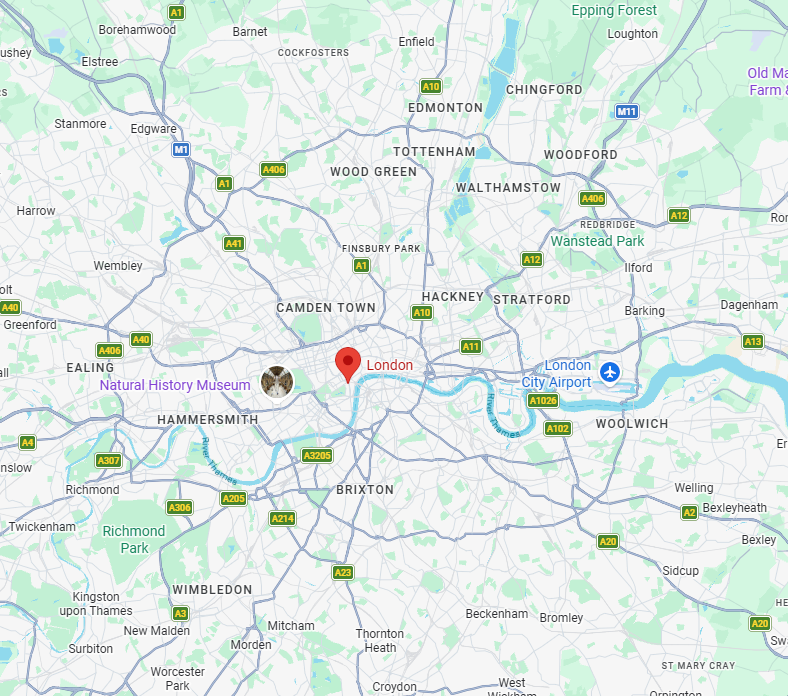Click the Wimbledon district label
788x696 pixels.
click(x=212, y=589)
